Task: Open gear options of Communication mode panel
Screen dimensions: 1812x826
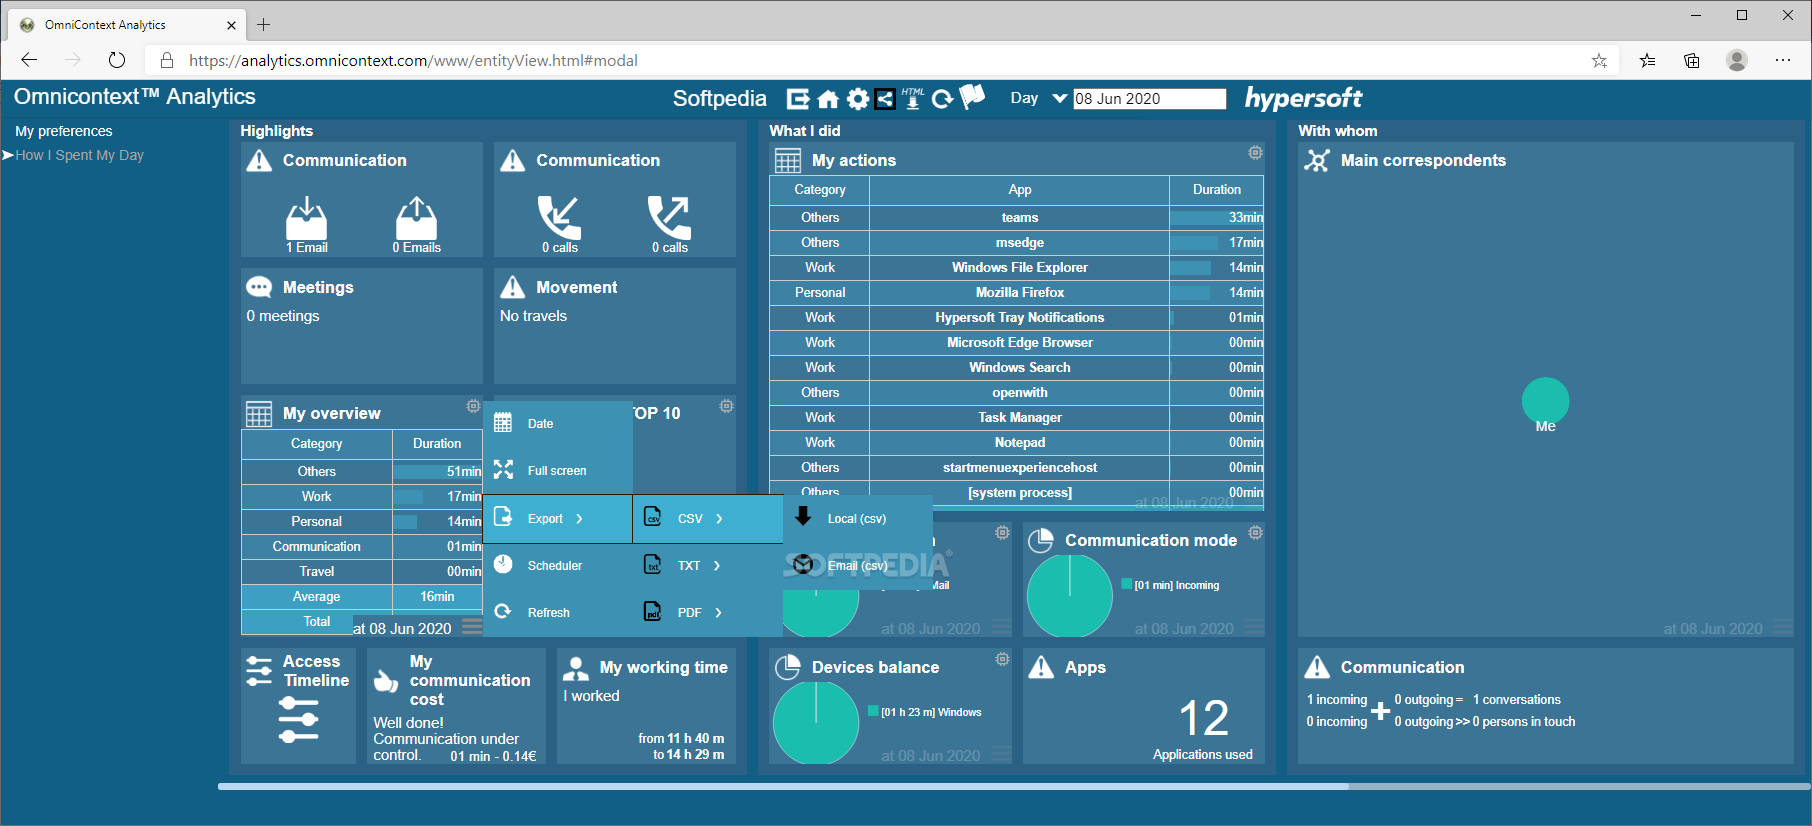Action: point(1256,533)
